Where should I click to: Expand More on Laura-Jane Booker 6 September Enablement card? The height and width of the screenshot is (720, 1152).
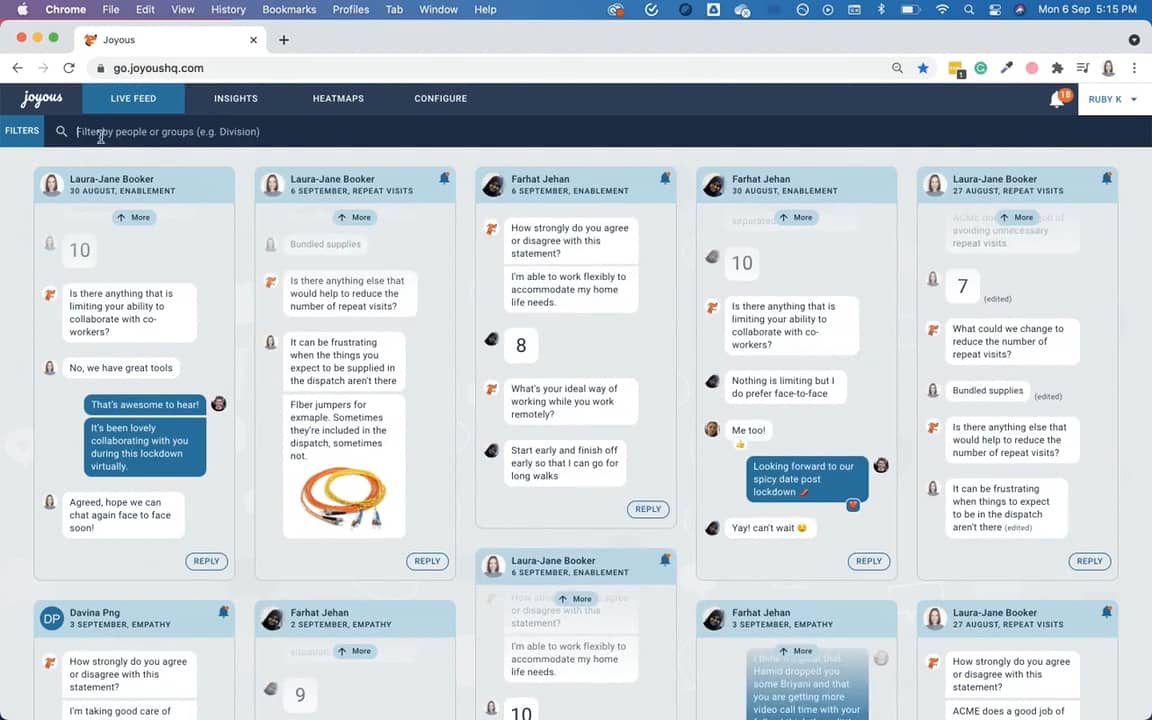click(x=575, y=599)
